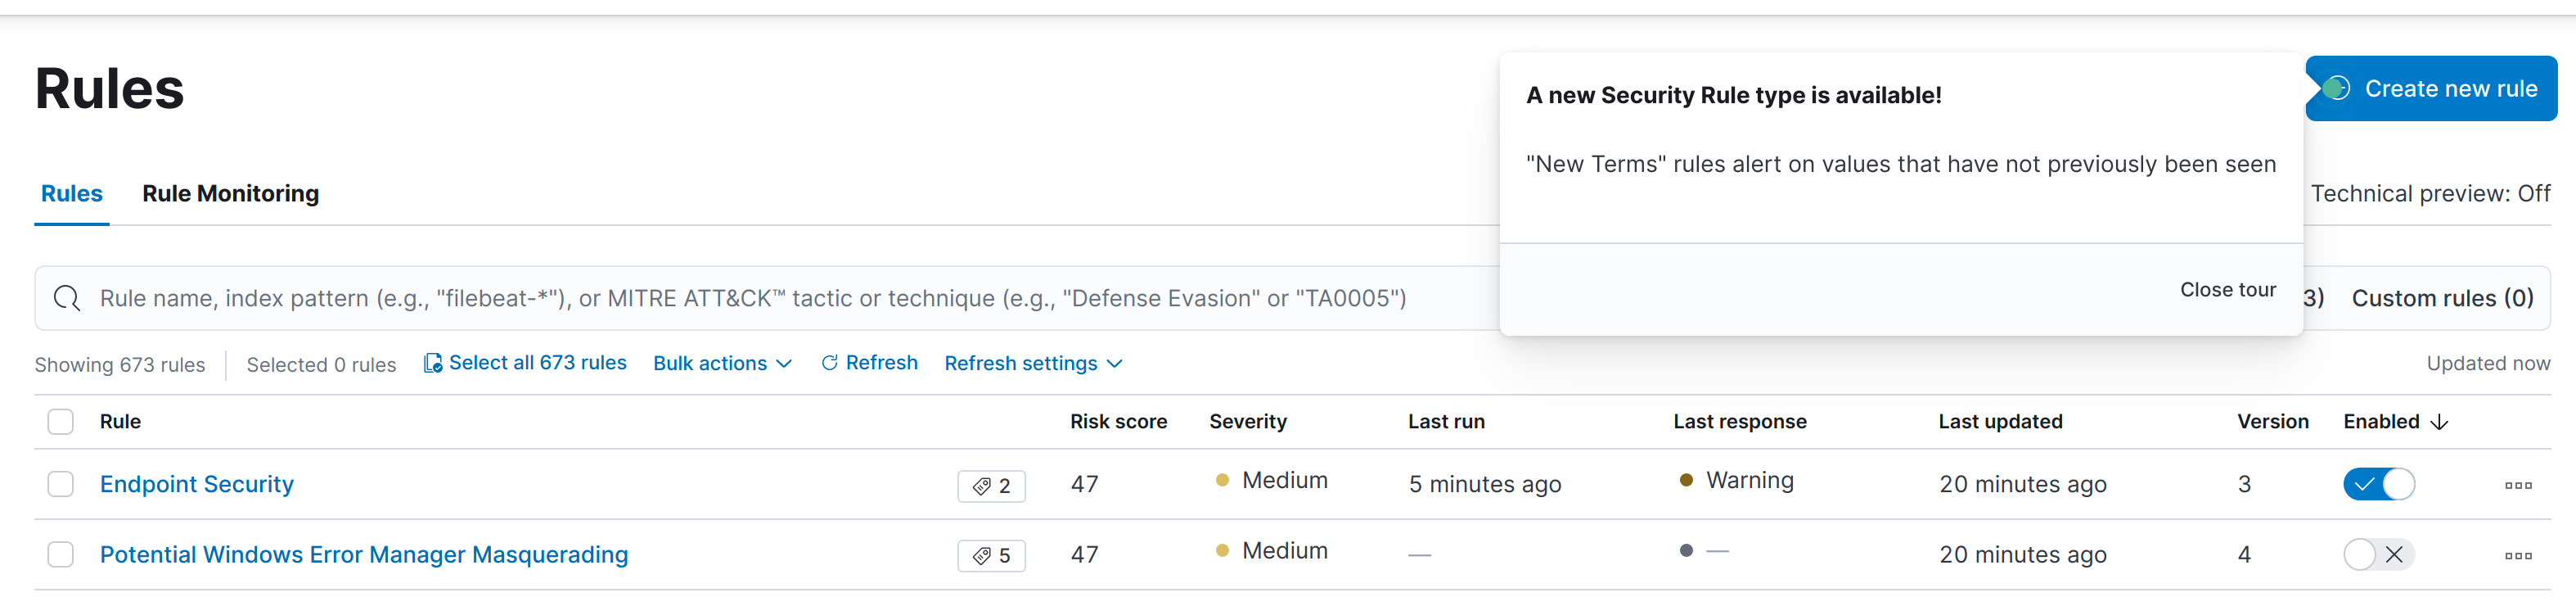Open actions menu for Endpoint Security row
The width and height of the screenshot is (2576, 606).
point(2517,486)
